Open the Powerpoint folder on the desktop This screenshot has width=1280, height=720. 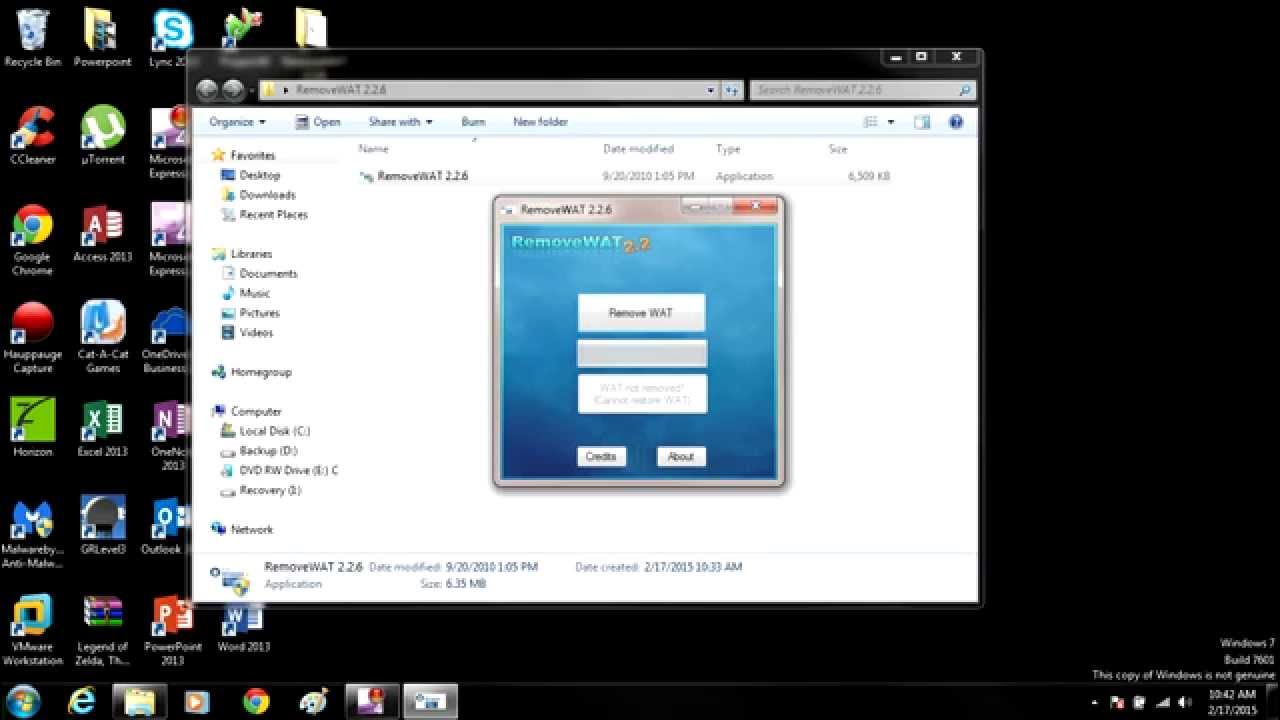coord(102,38)
